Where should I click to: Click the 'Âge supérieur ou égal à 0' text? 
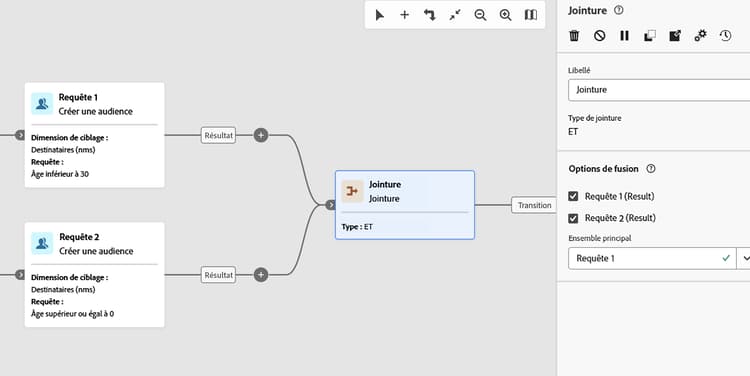[73, 314]
